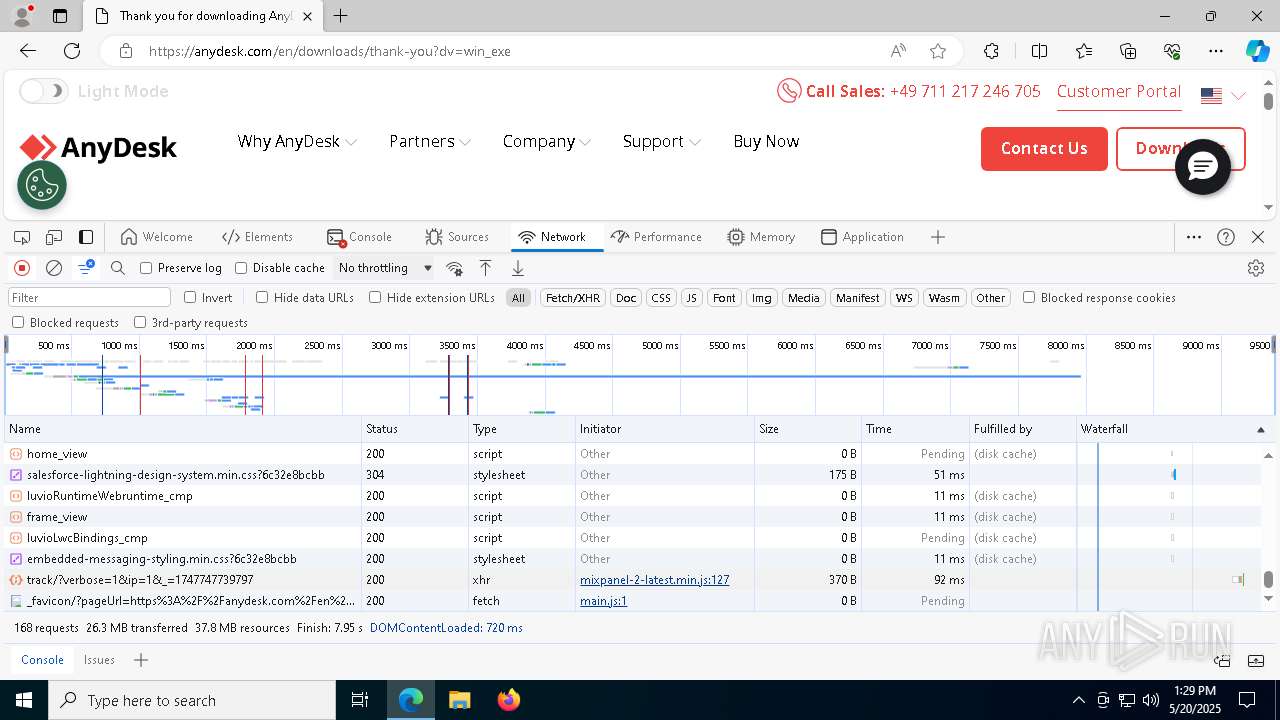Open Read aloud icon in address bar

898,51
